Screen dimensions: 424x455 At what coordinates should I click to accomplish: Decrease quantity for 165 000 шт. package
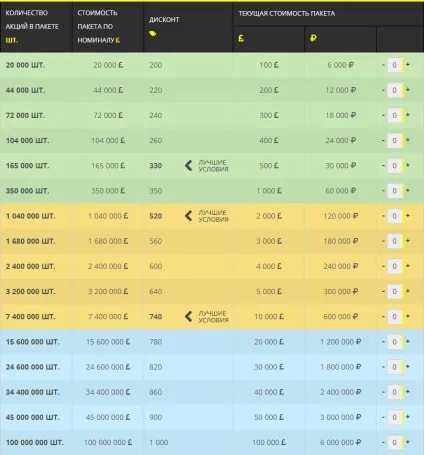pos(383,166)
